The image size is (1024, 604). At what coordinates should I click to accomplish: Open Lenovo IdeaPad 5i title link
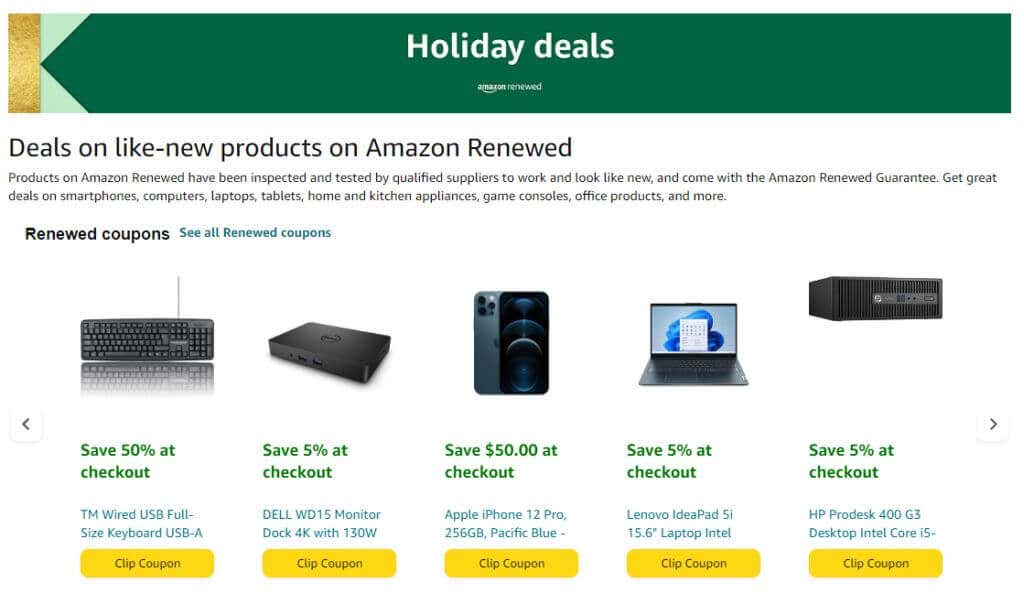[680, 524]
